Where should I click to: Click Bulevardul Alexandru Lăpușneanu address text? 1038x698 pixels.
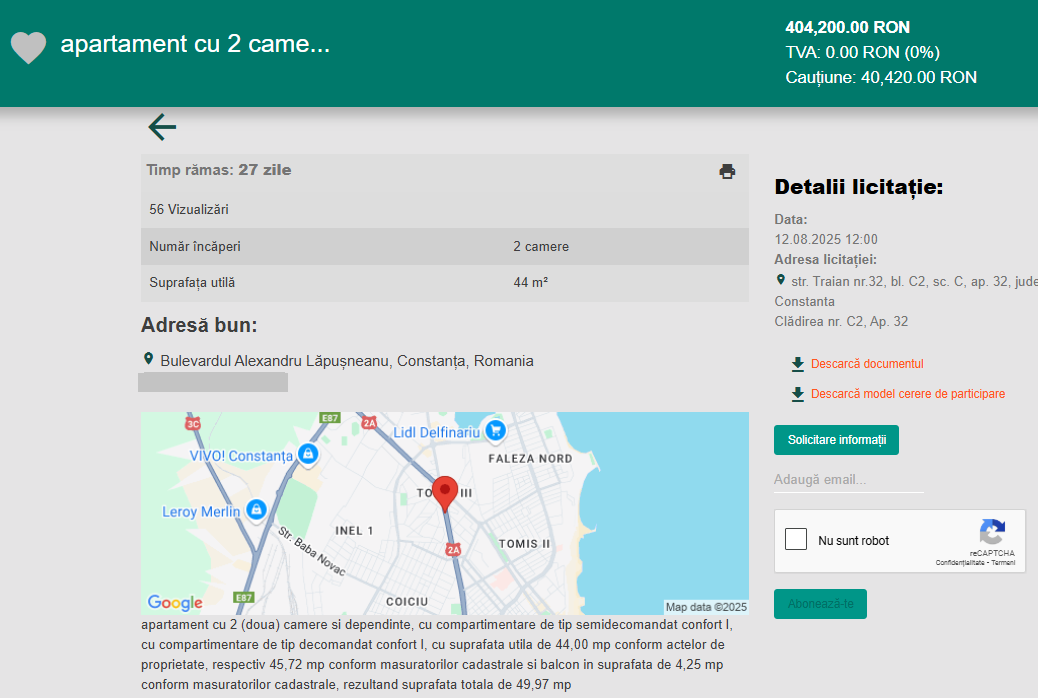pos(347,361)
